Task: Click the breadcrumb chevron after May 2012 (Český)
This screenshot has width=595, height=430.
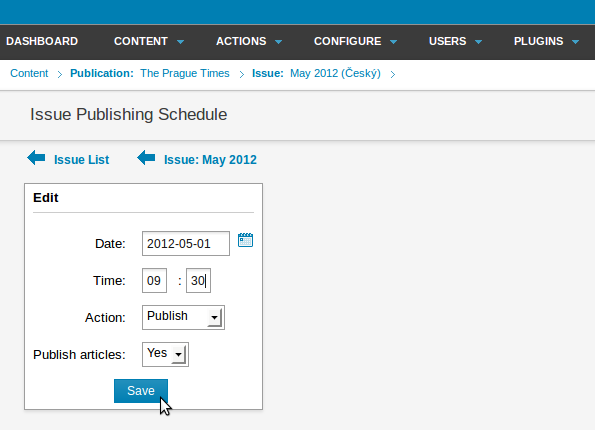Action: 393,74
